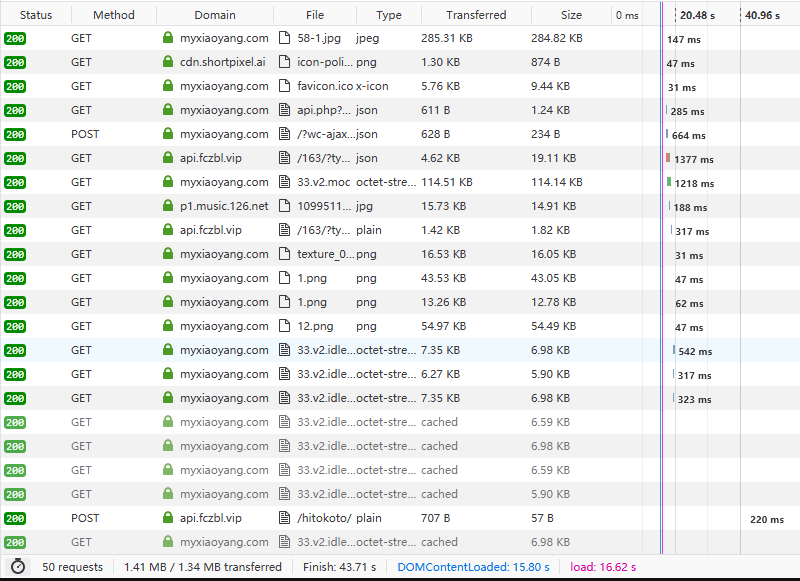Click the 285.31 KB transferred value
800x581 pixels.
pos(447,38)
